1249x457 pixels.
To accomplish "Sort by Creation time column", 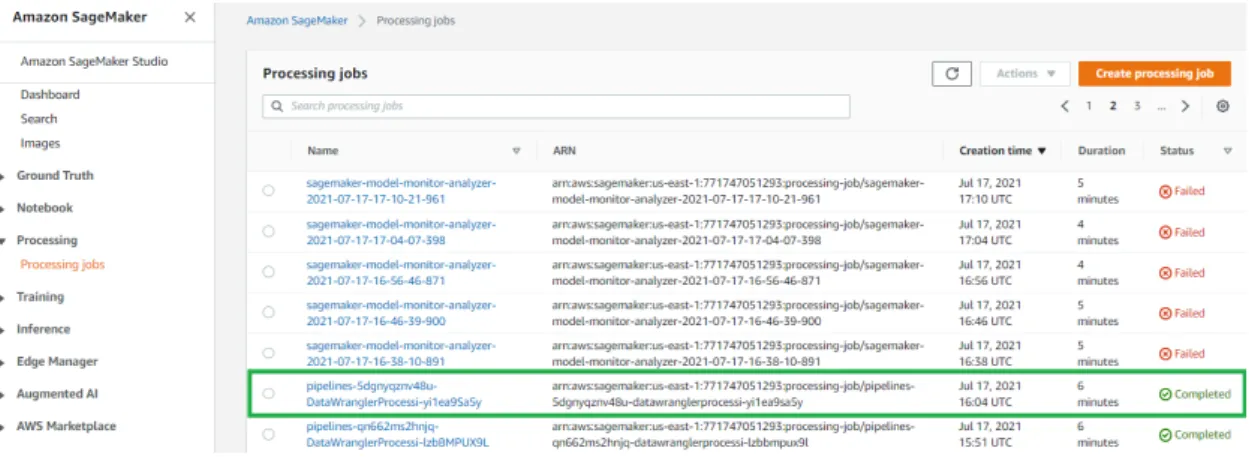I will point(1002,151).
